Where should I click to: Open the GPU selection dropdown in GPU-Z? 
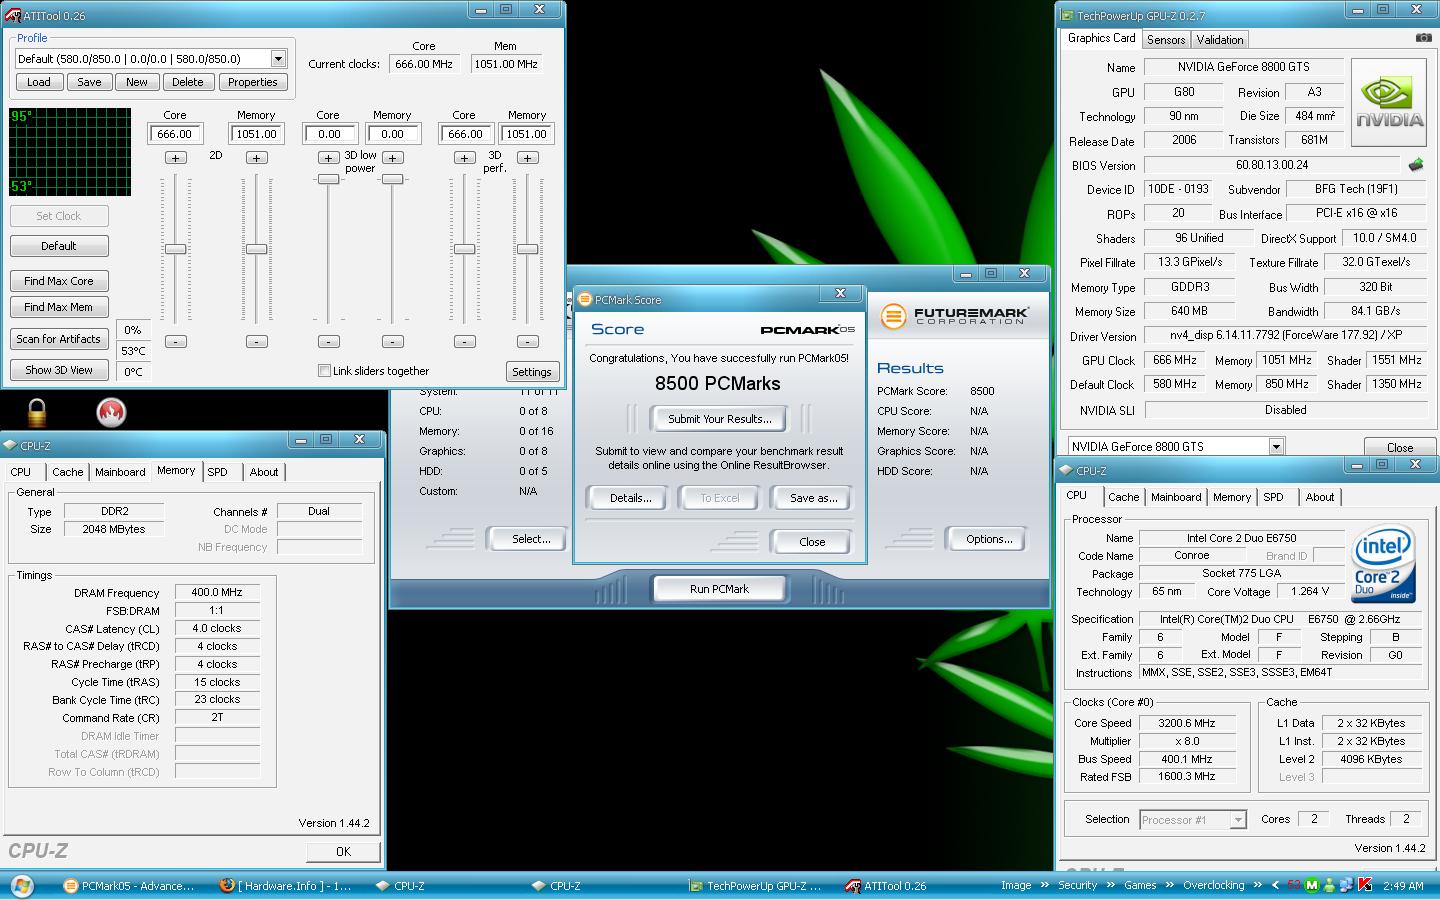(x=1276, y=447)
